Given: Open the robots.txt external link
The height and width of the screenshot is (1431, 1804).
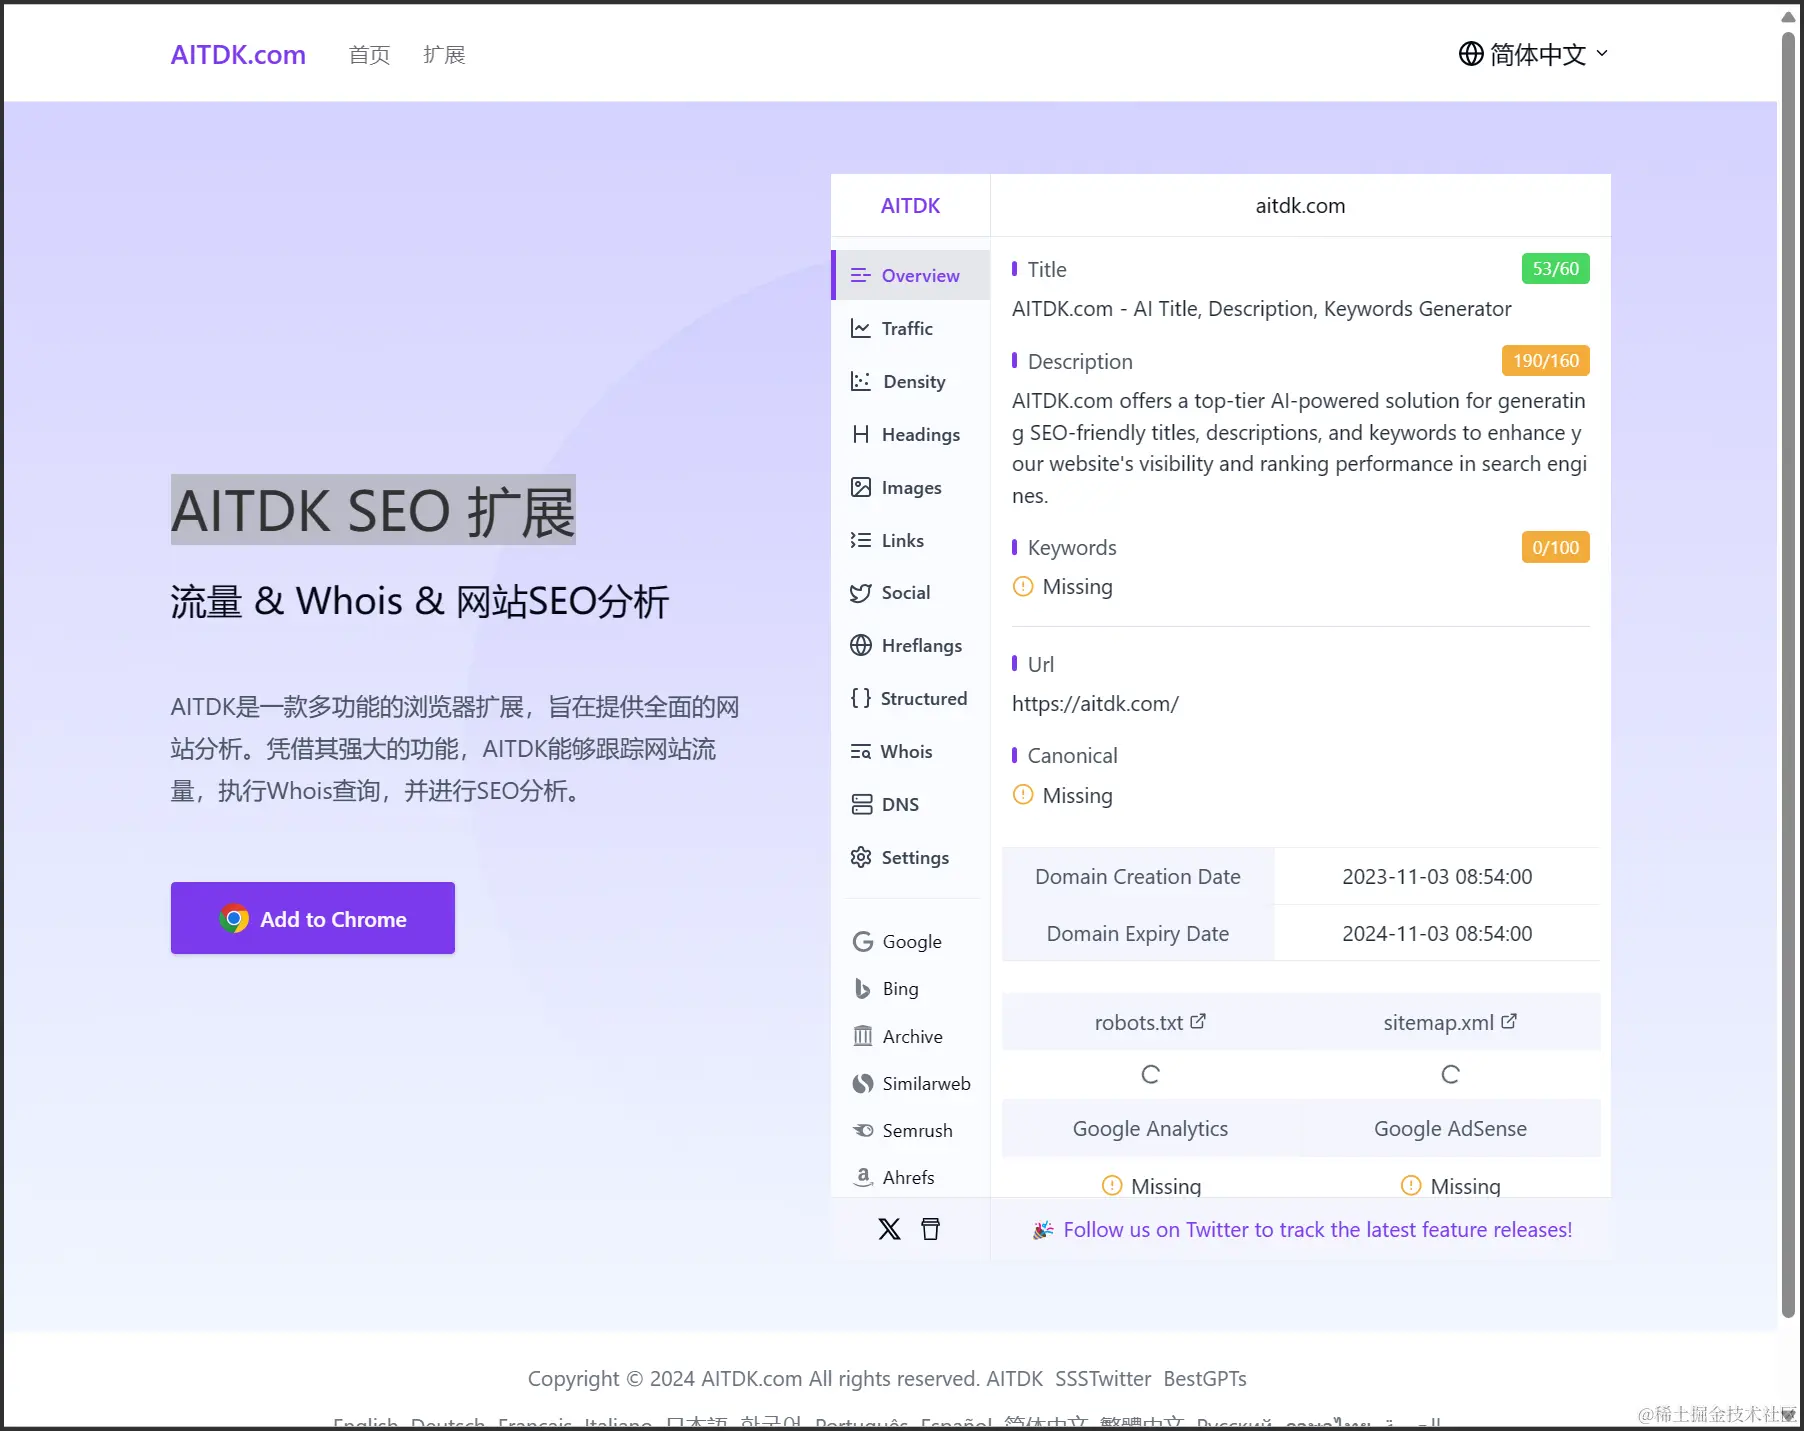Looking at the screenshot, I should click(x=1150, y=1022).
